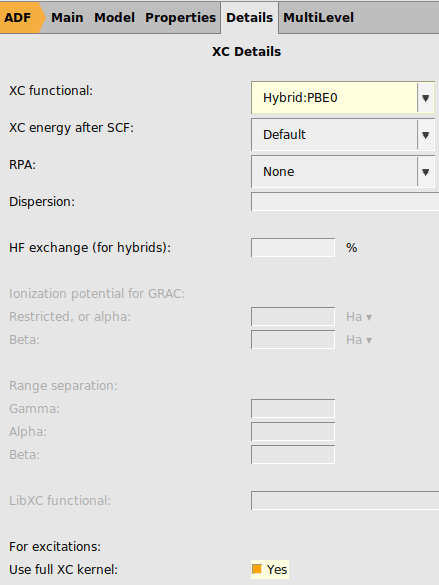
Task: Switch to the Model tab
Action: [x=114, y=18]
